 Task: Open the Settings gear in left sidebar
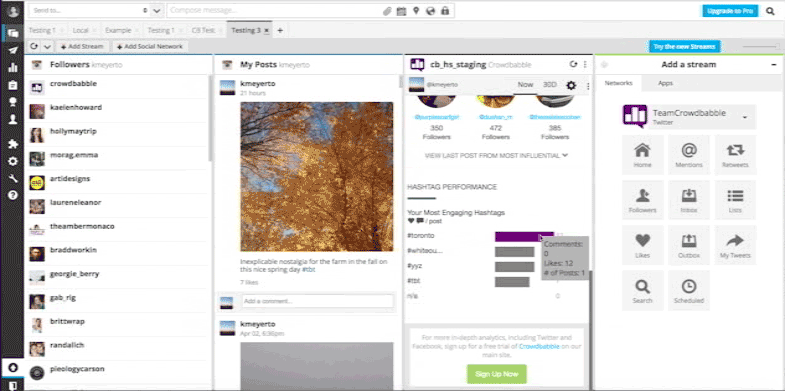click(x=13, y=161)
